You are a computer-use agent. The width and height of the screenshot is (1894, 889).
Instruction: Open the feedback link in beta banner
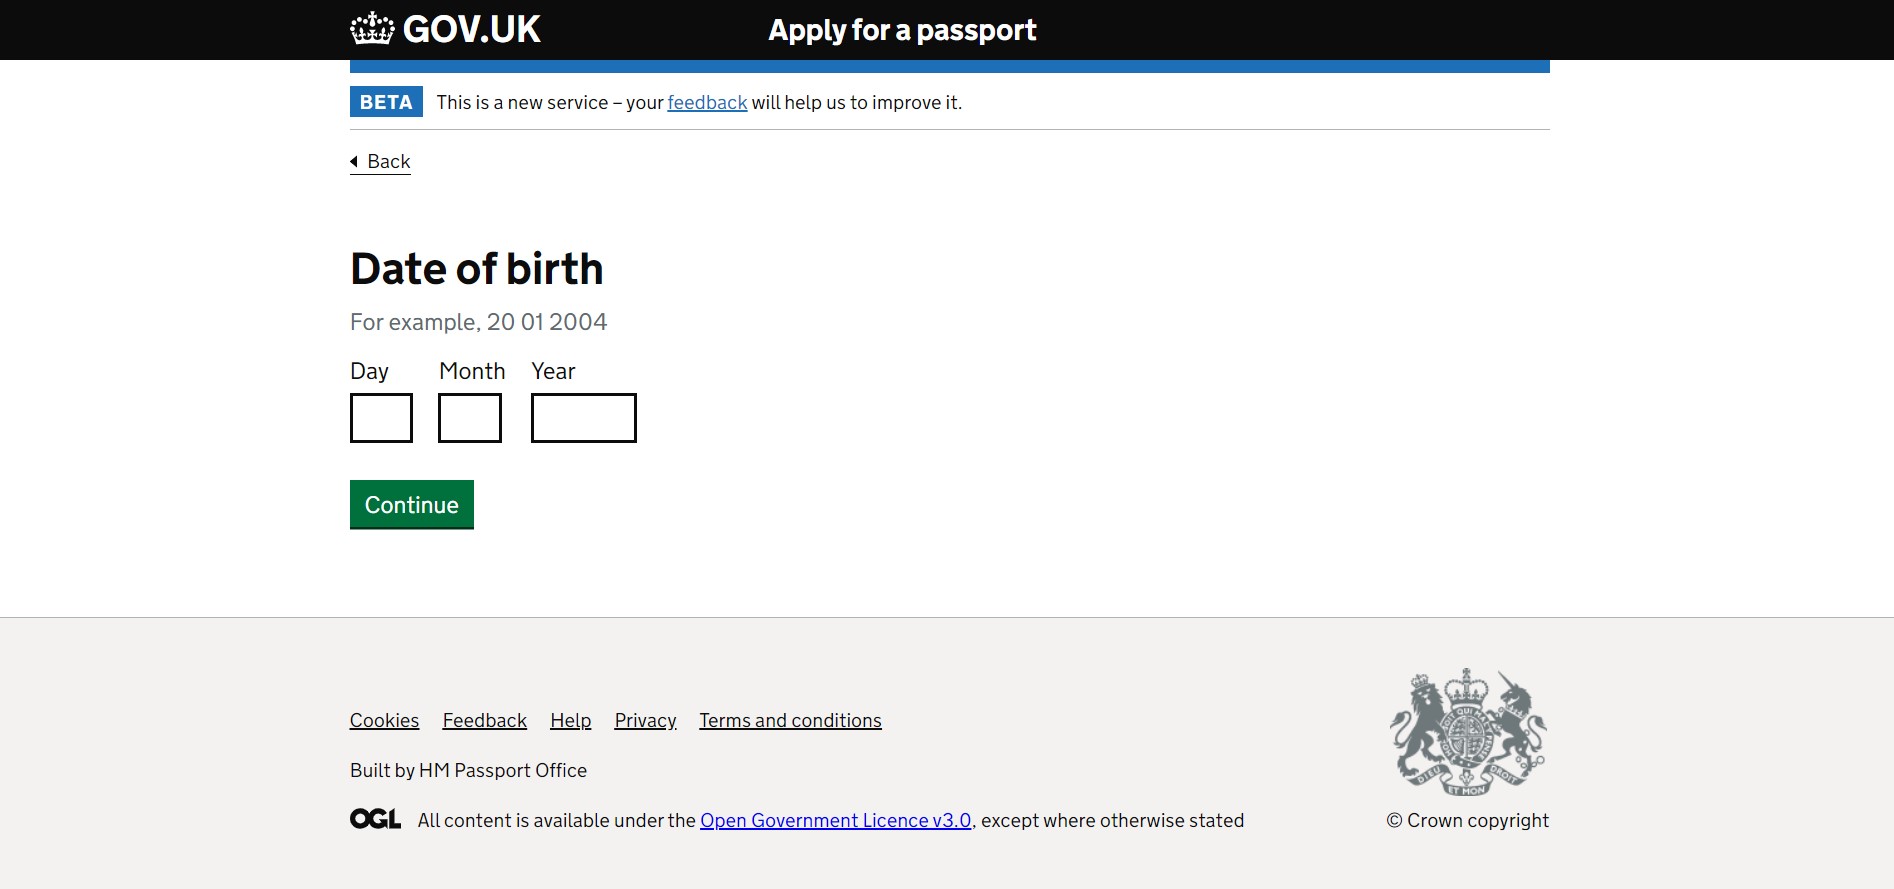click(x=707, y=102)
